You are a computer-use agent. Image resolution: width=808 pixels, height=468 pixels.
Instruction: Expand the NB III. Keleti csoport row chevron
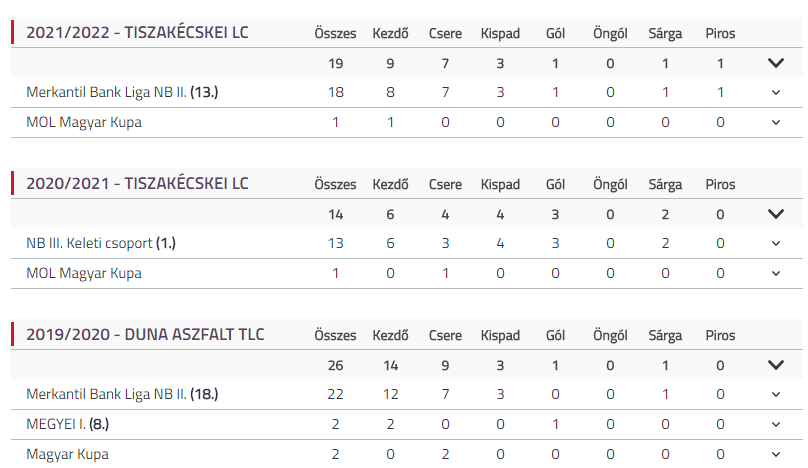tap(775, 244)
